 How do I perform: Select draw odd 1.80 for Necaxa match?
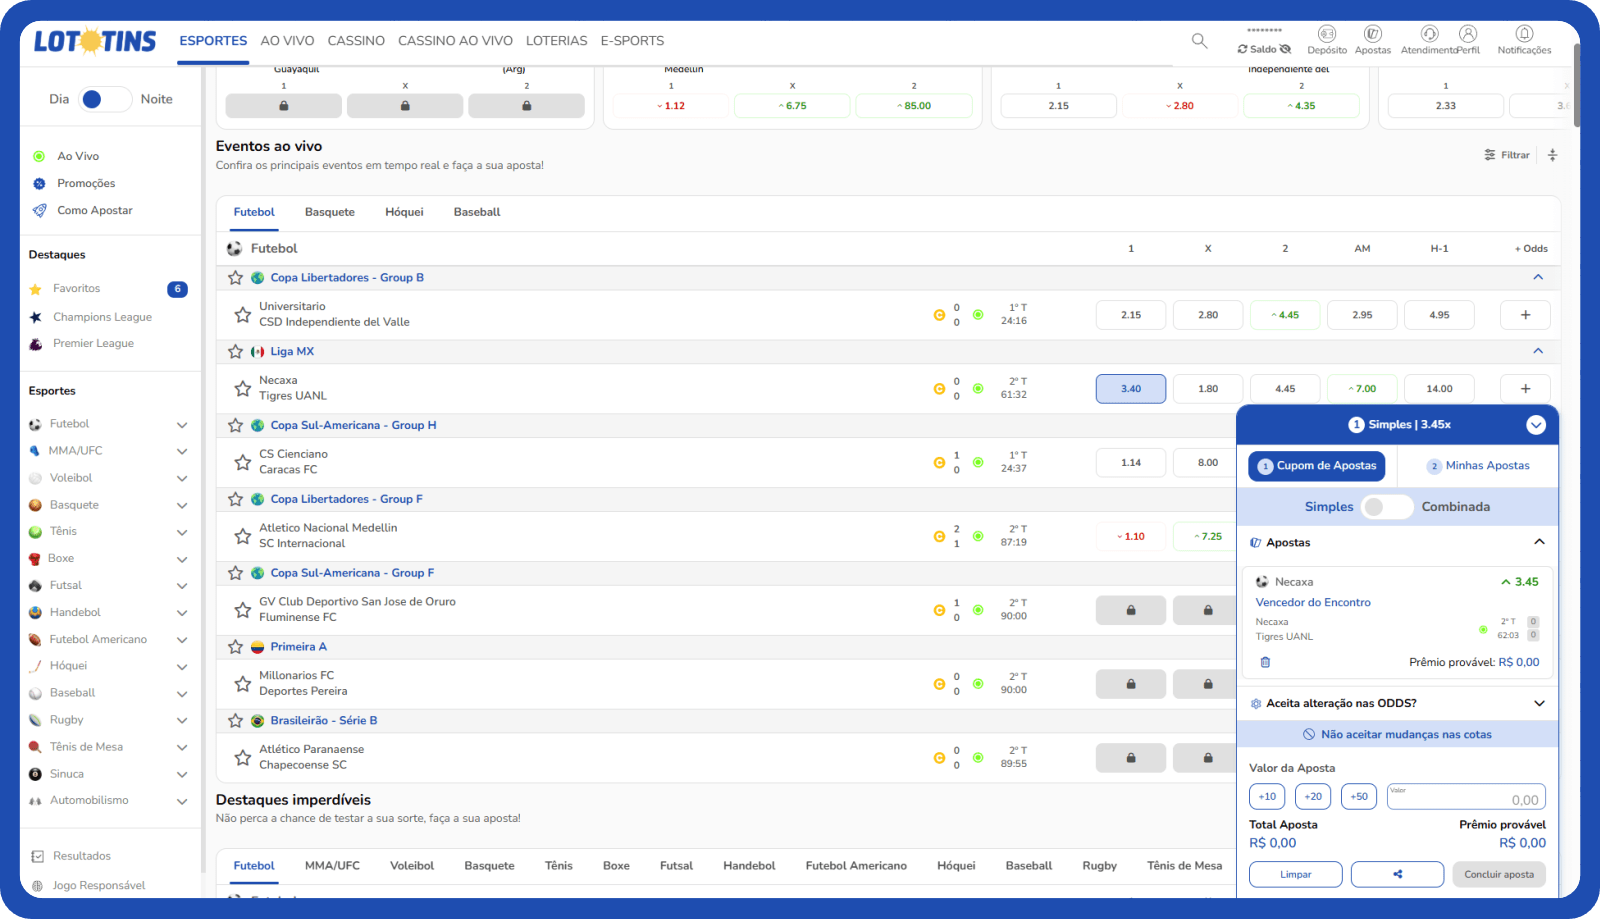[x=1208, y=389]
